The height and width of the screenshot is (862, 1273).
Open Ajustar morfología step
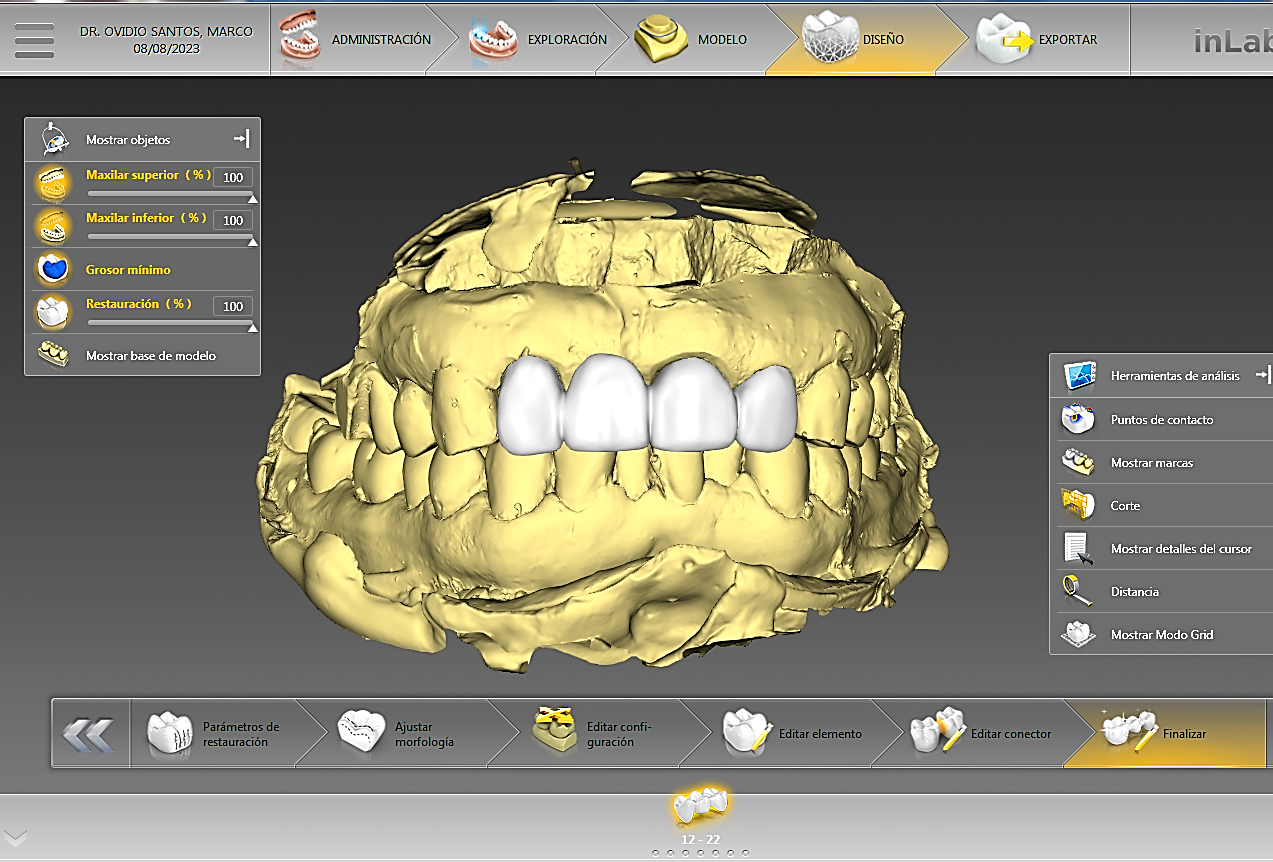click(410, 733)
